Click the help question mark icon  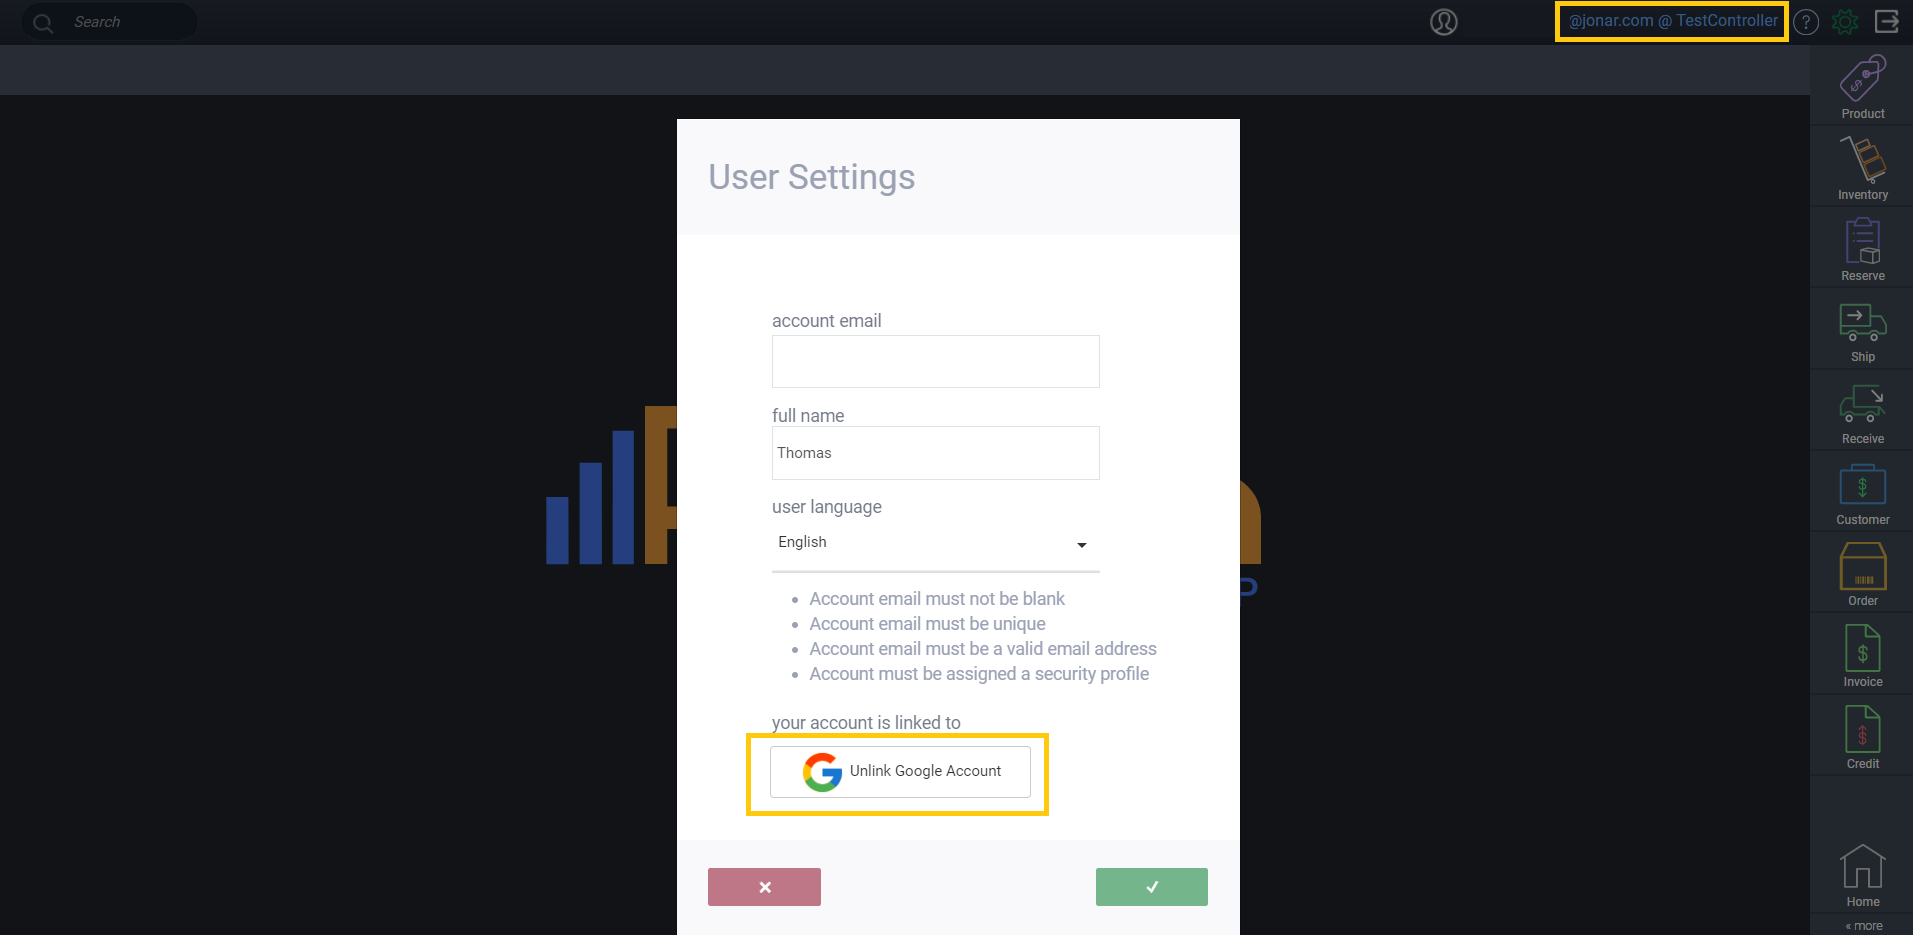[x=1806, y=22]
